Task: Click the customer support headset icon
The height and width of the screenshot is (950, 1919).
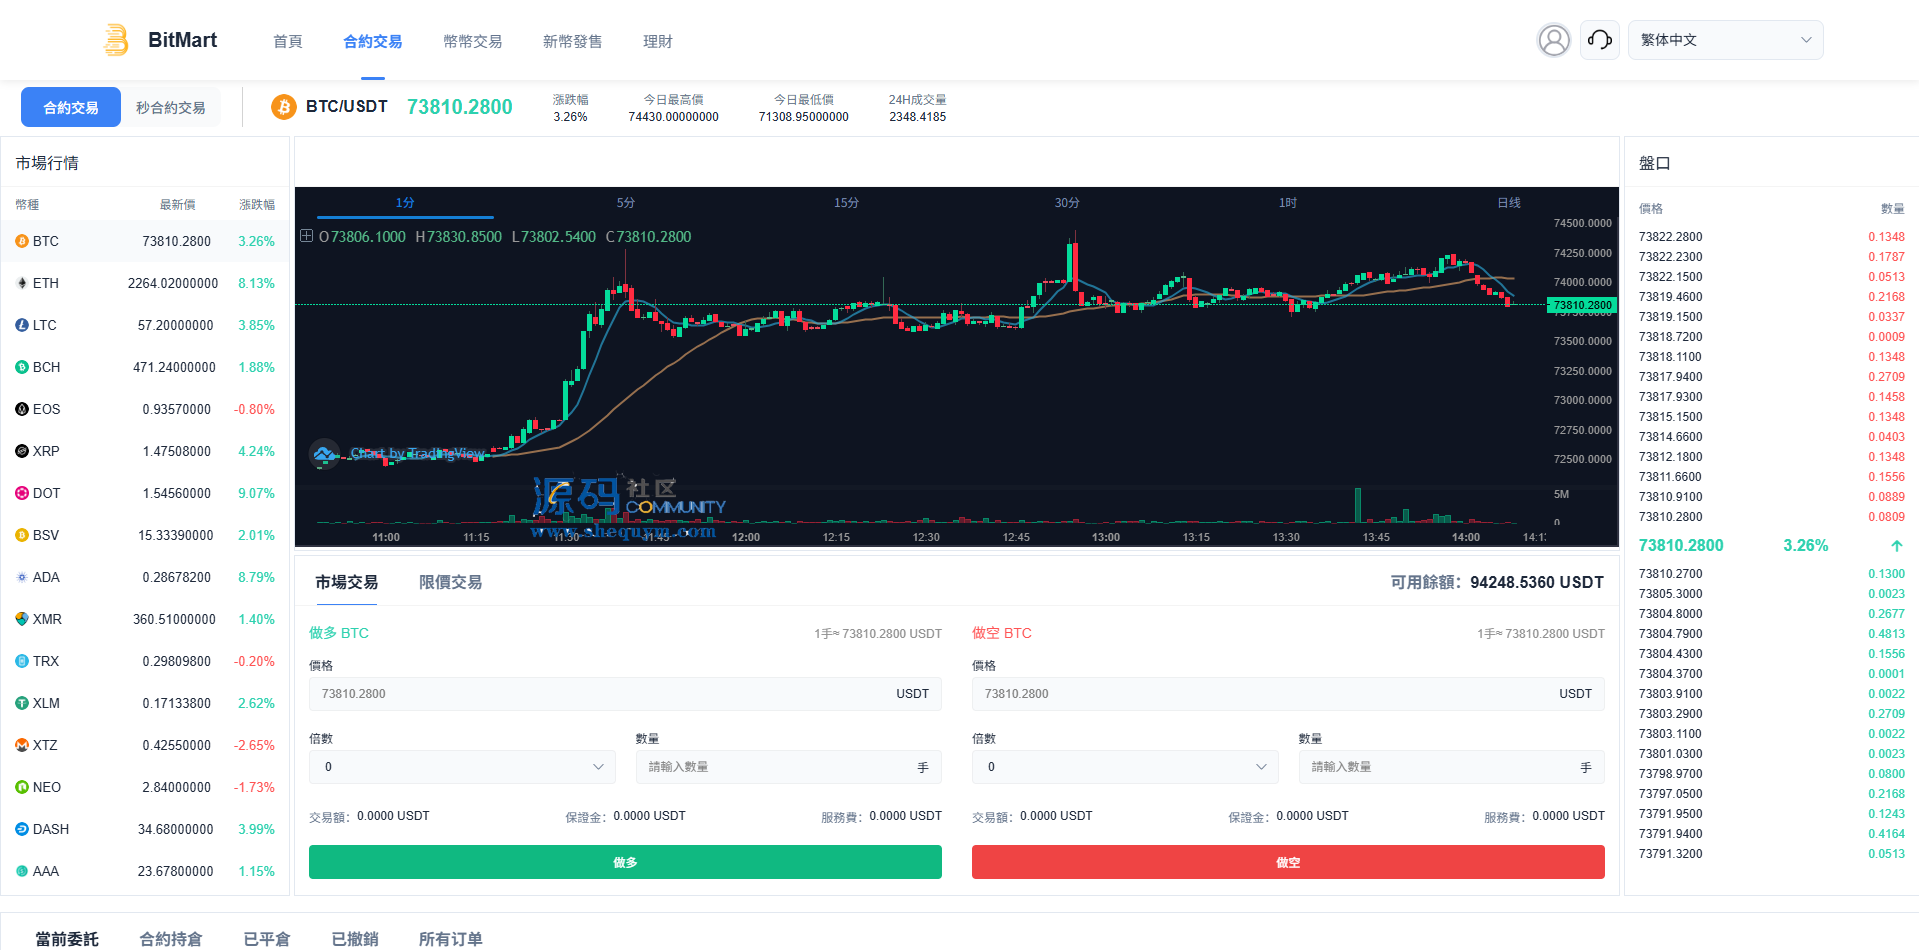Action: click(1599, 40)
